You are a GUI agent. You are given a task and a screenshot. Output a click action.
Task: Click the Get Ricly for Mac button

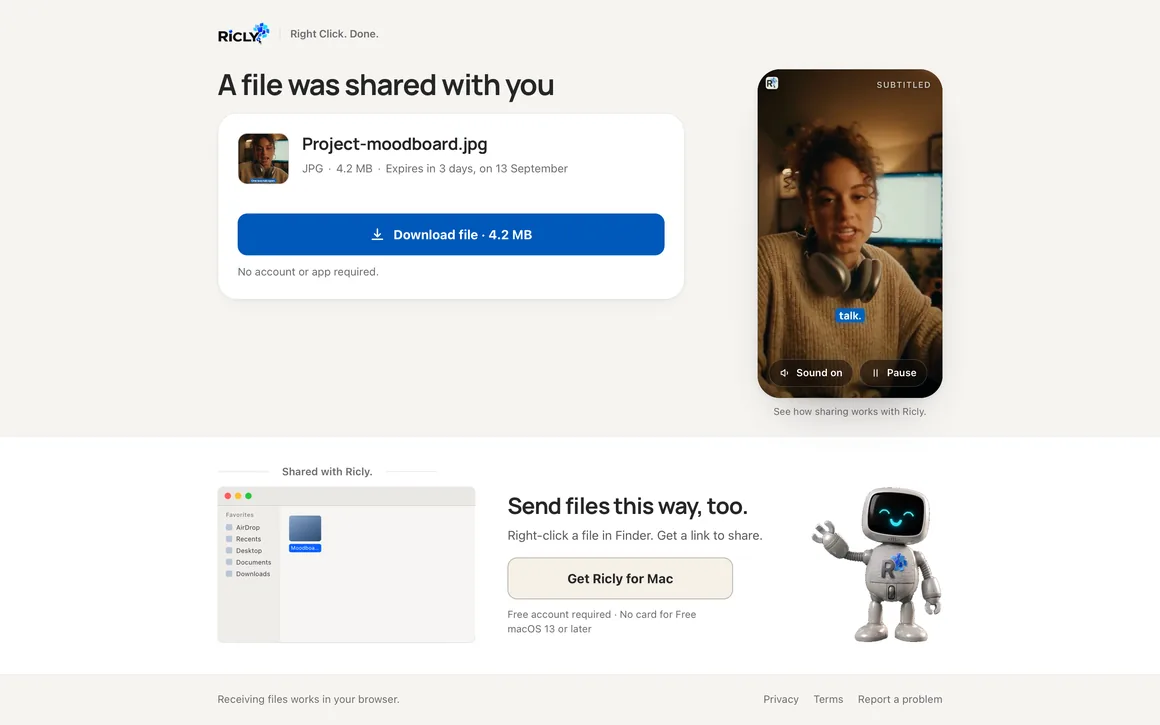point(620,579)
